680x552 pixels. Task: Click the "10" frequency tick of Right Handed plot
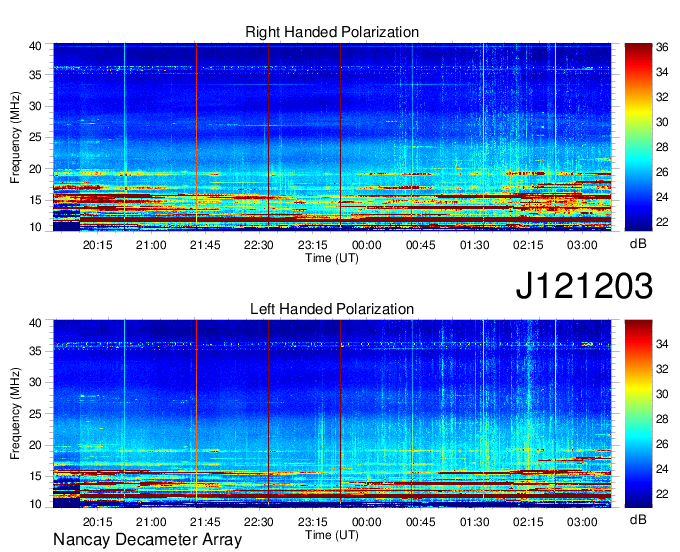35,227
